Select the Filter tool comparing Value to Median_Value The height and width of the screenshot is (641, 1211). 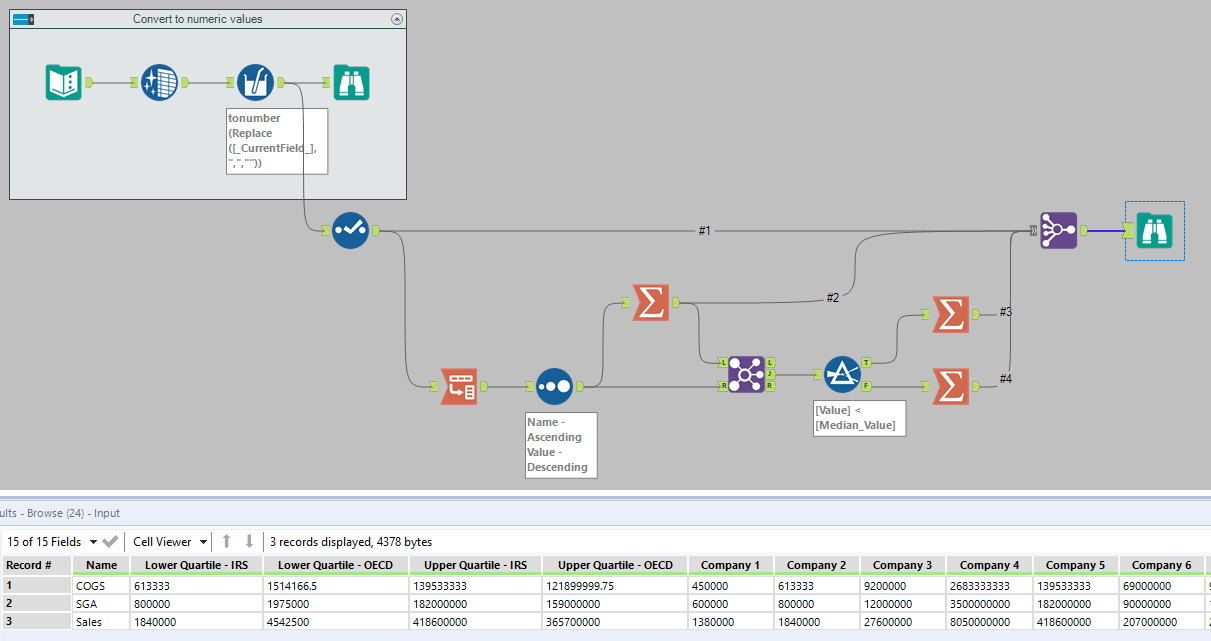click(843, 374)
